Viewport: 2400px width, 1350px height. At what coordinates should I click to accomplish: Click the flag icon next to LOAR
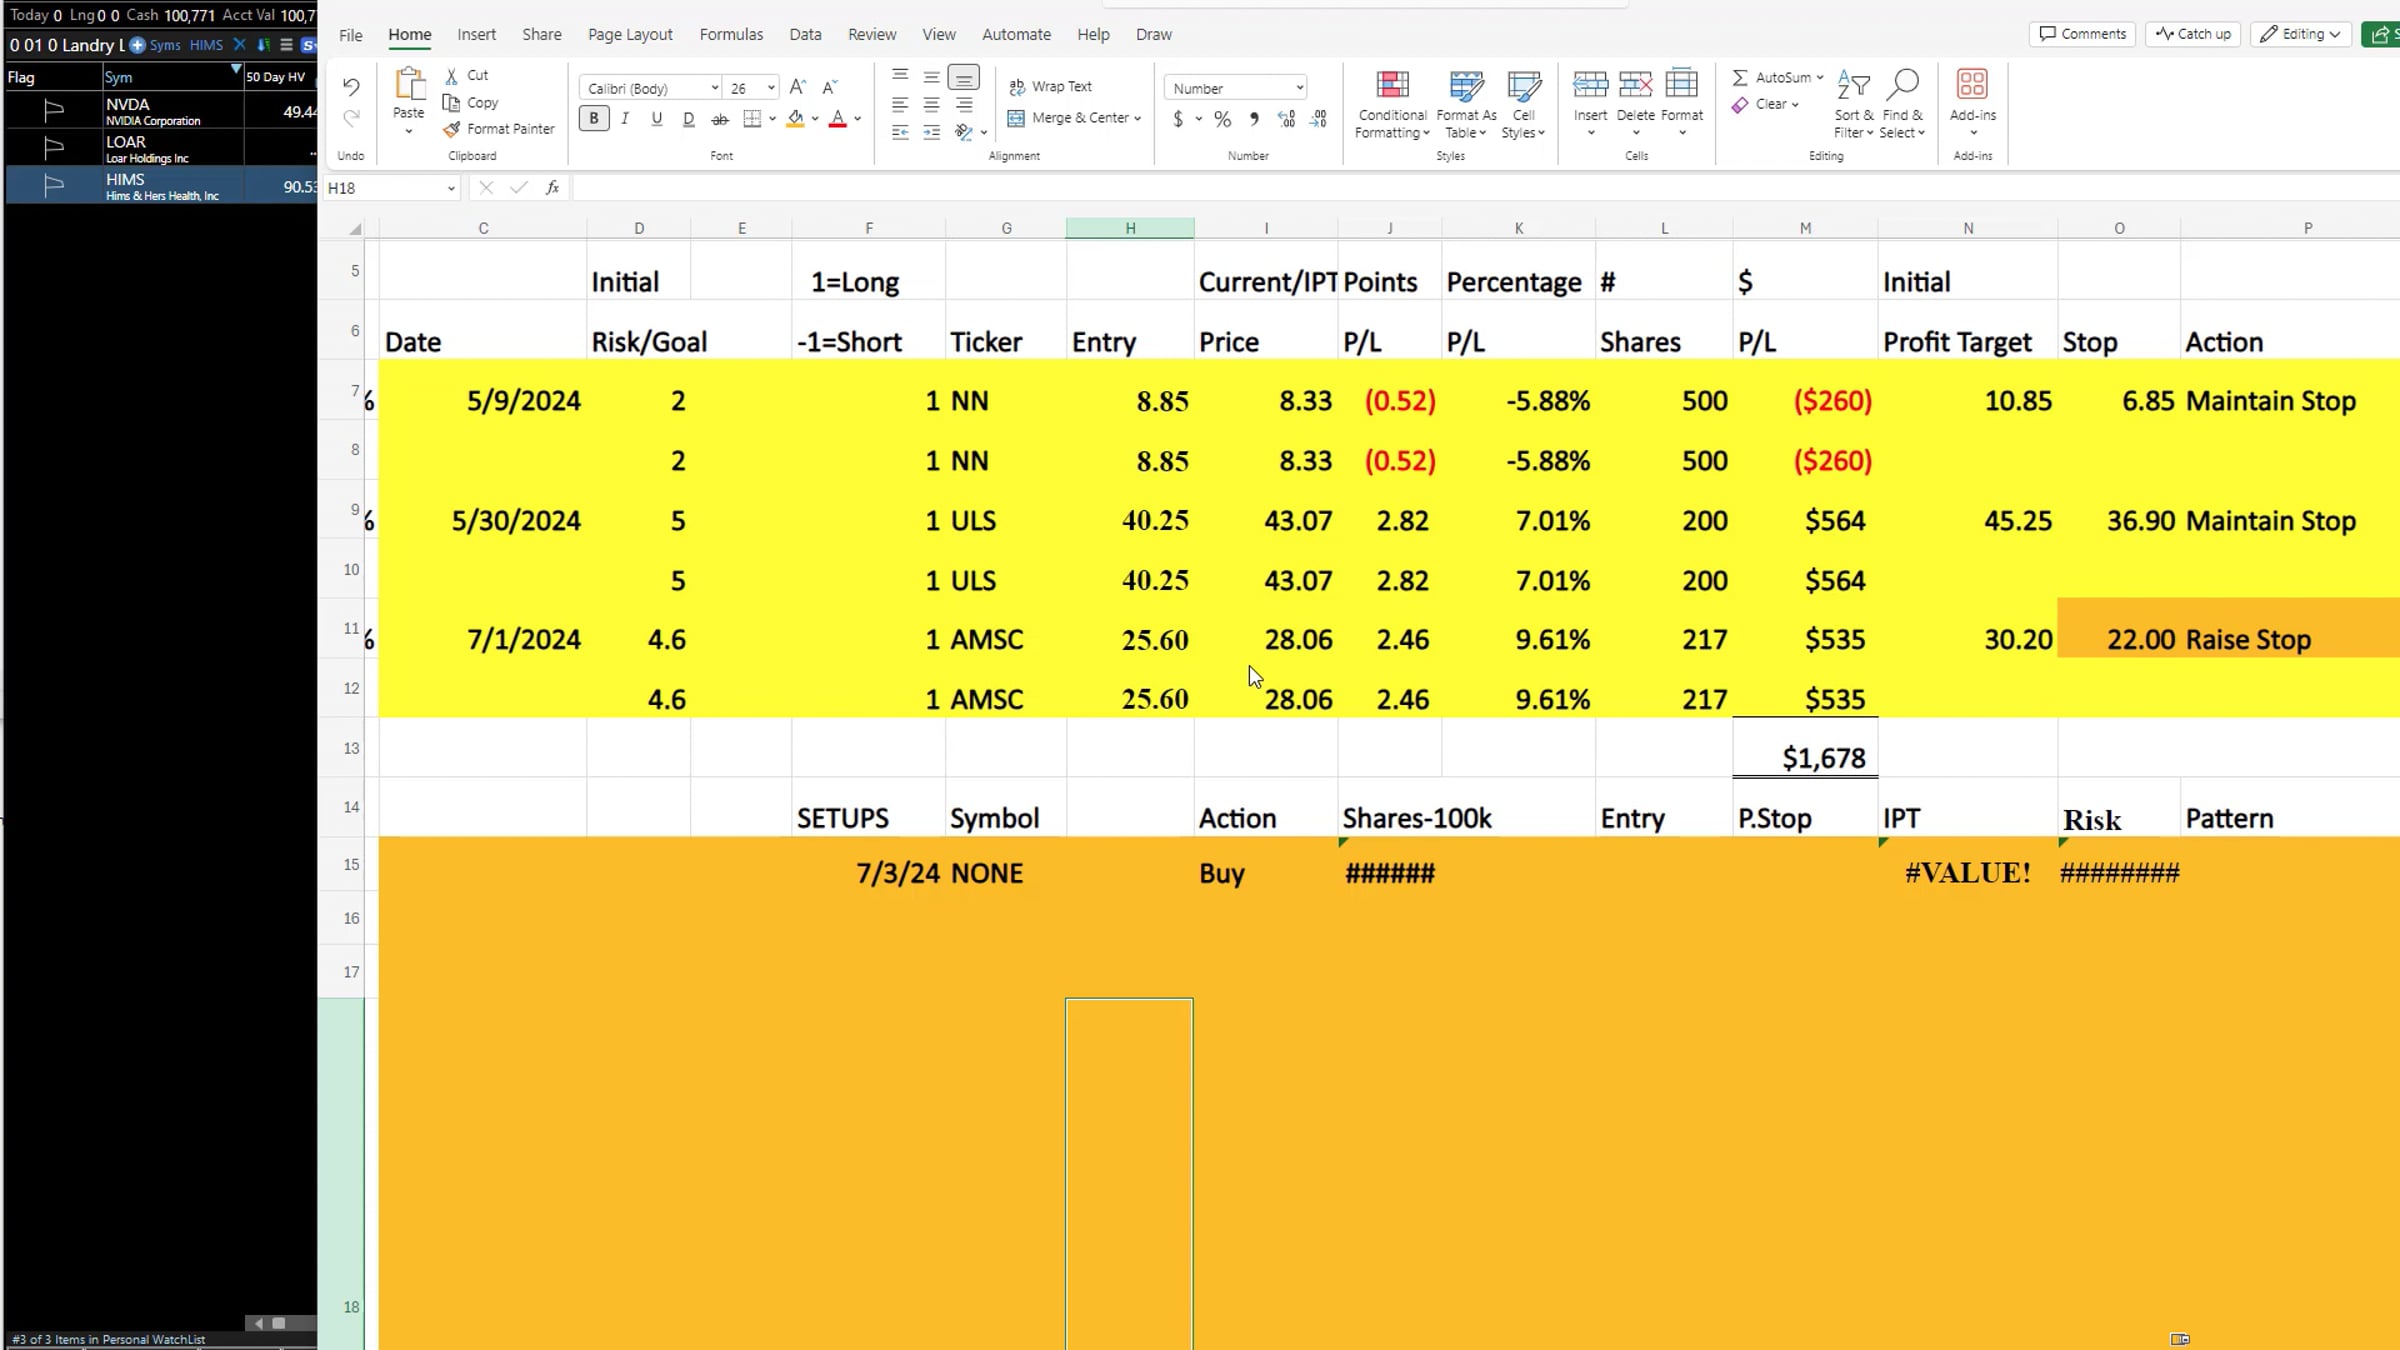(x=54, y=149)
